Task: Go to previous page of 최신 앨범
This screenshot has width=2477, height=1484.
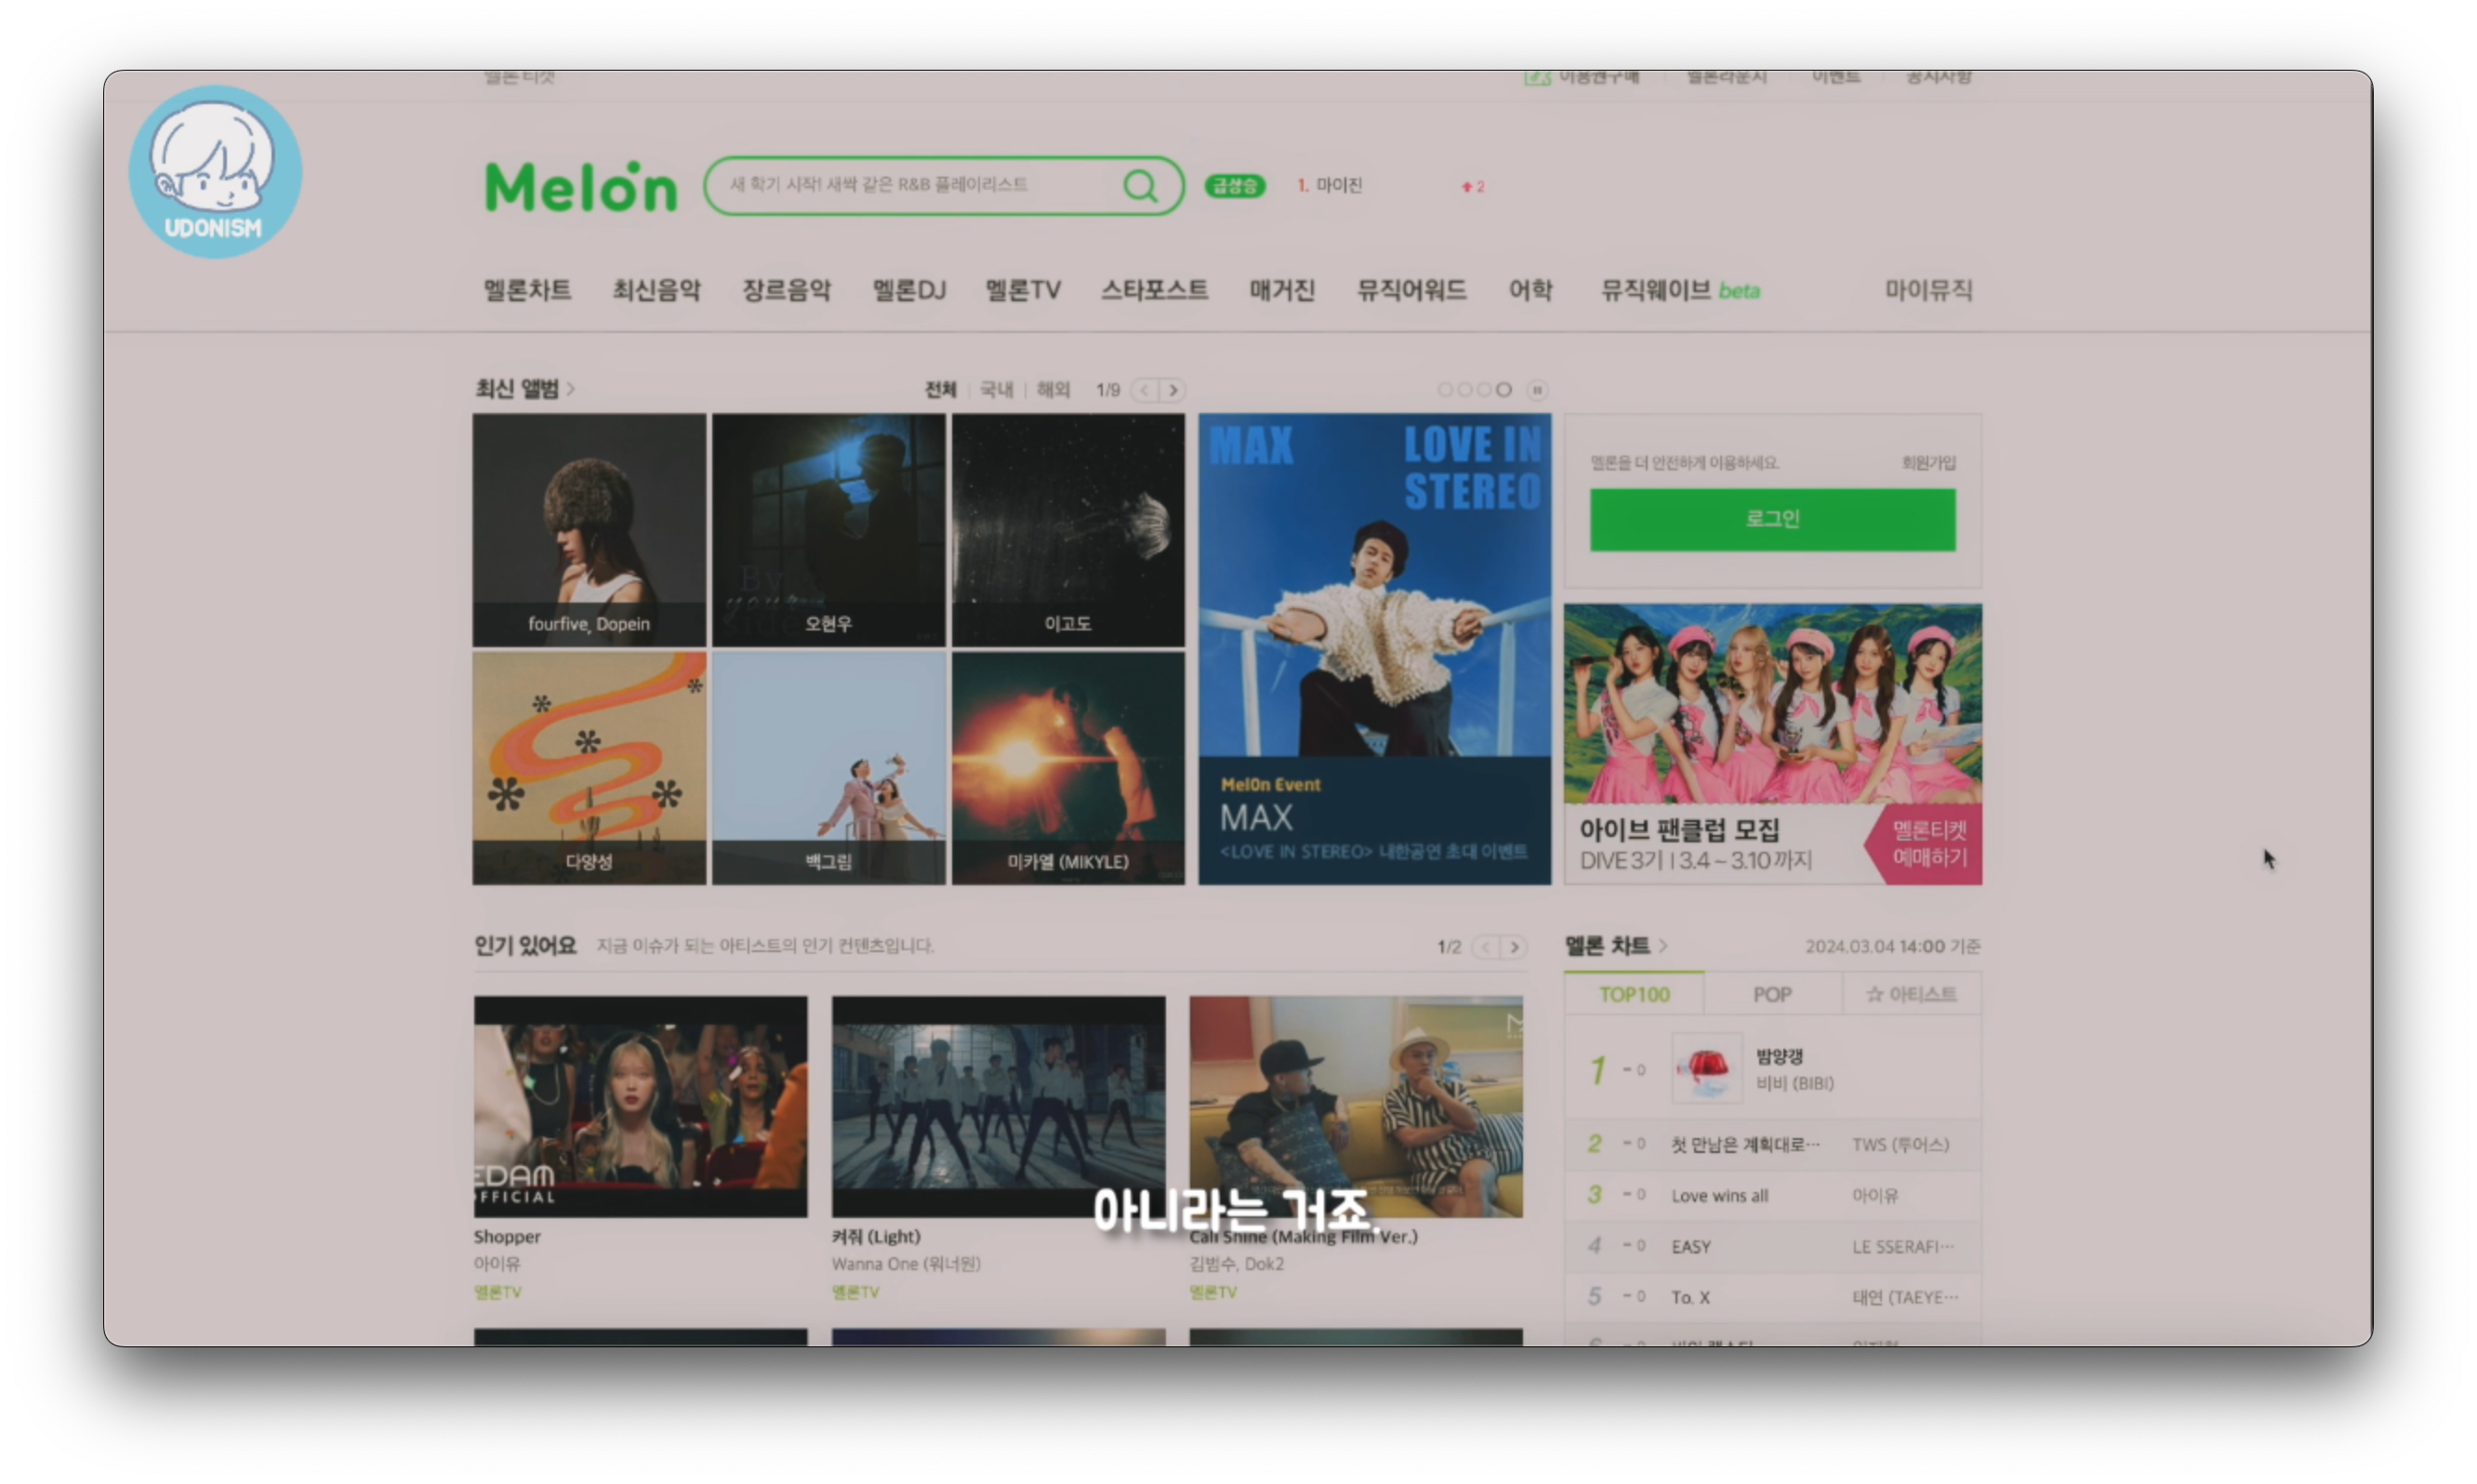Action: point(1144,390)
